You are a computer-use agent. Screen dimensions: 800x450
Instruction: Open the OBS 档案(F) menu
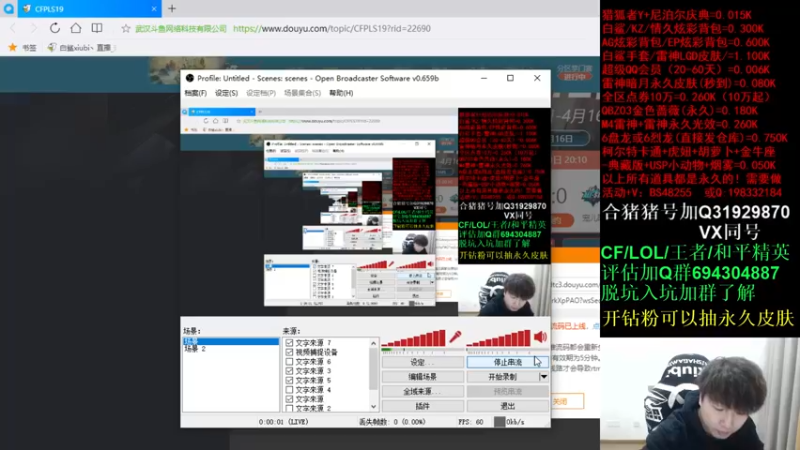pos(195,93)
